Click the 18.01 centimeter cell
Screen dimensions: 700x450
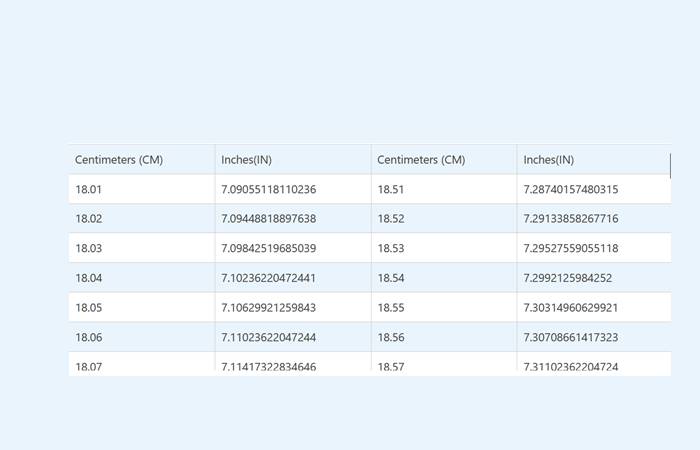tap(142, 189)
